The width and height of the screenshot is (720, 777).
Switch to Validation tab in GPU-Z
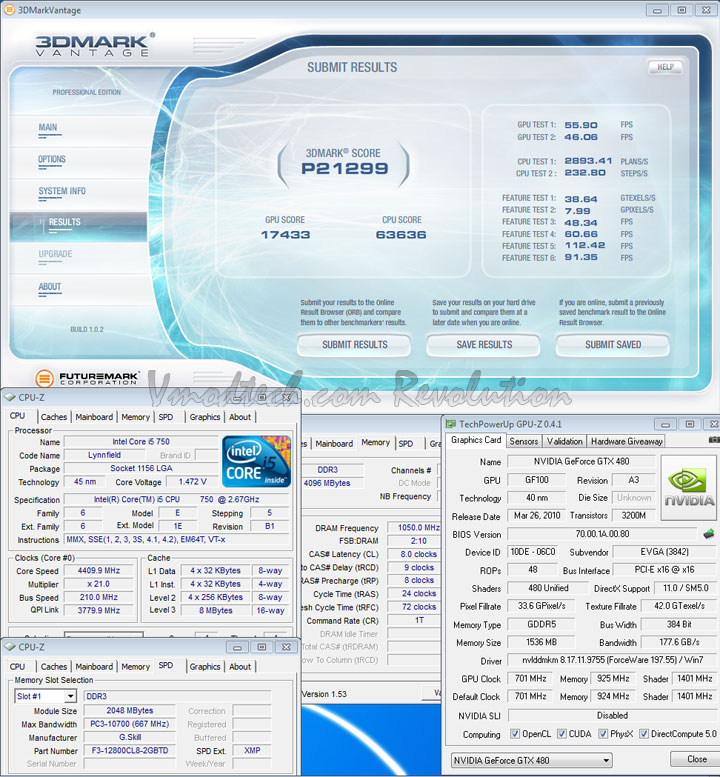pos(564,441)
